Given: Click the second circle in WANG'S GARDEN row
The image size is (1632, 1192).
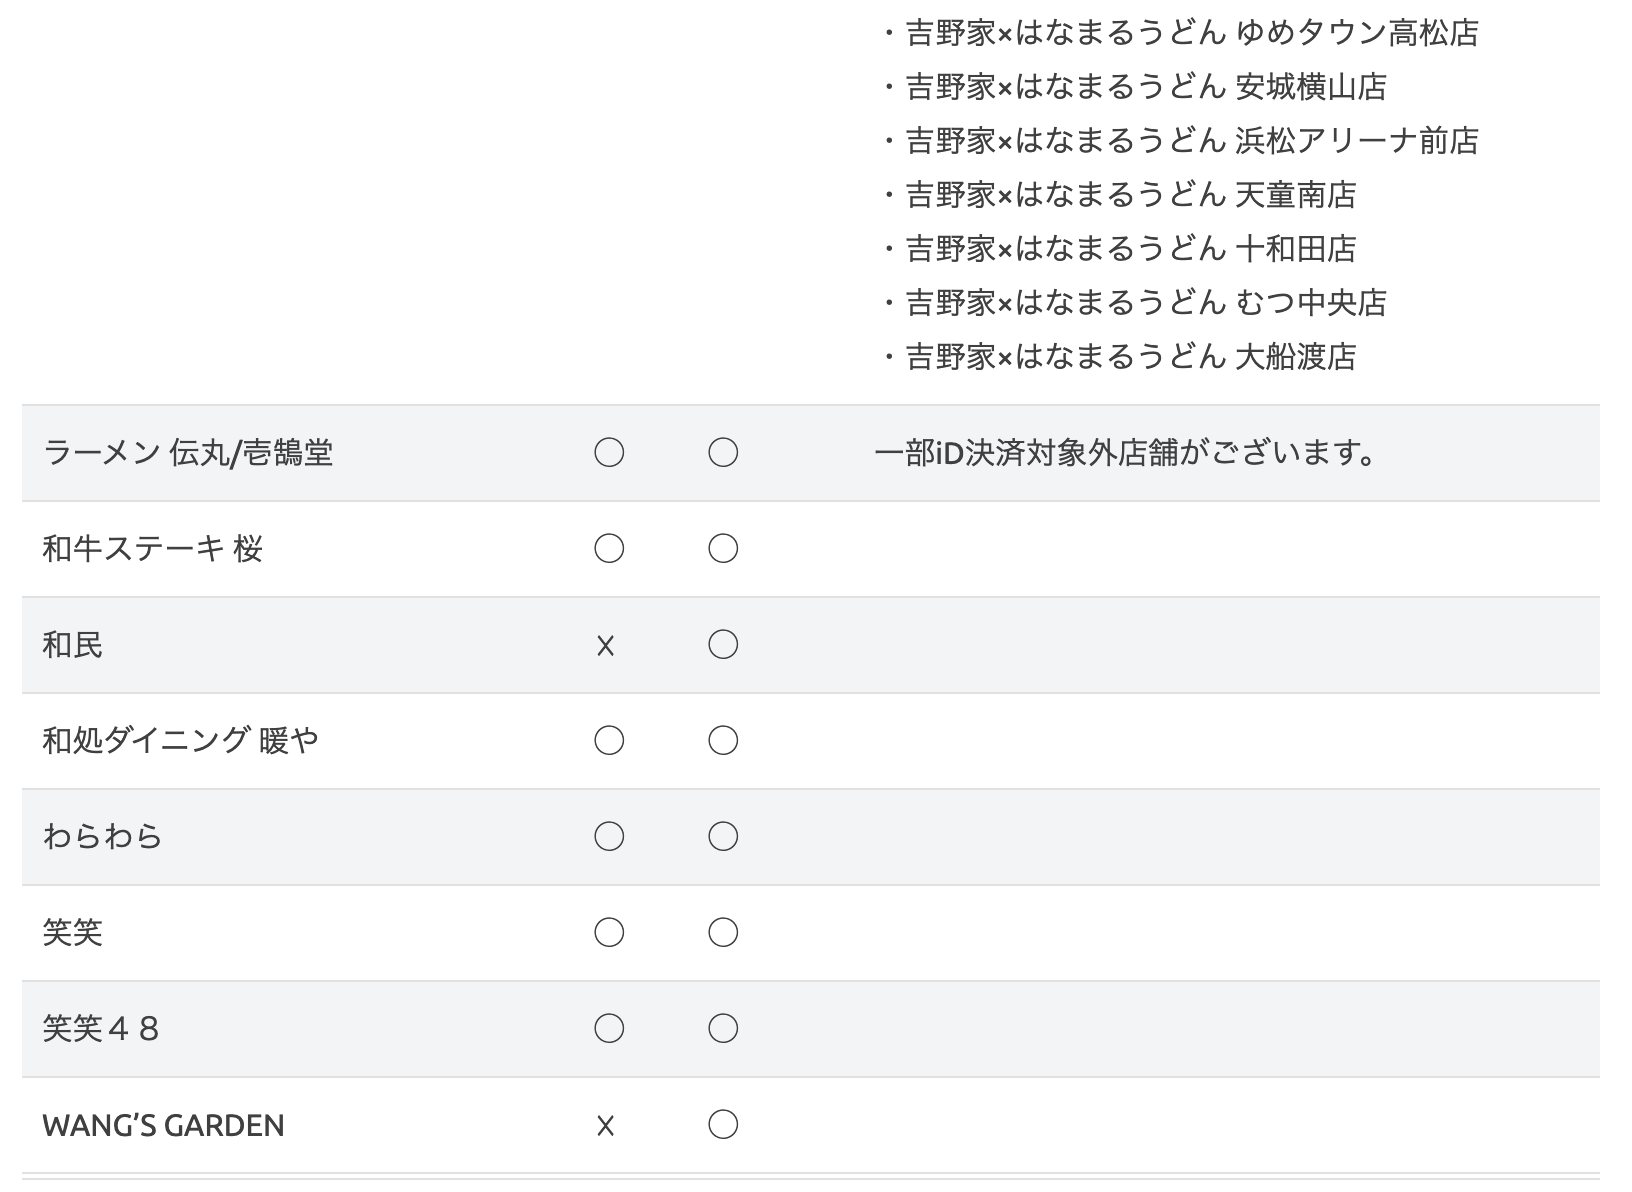Looking at the screenshot, I should click(x=723, y=1125).
